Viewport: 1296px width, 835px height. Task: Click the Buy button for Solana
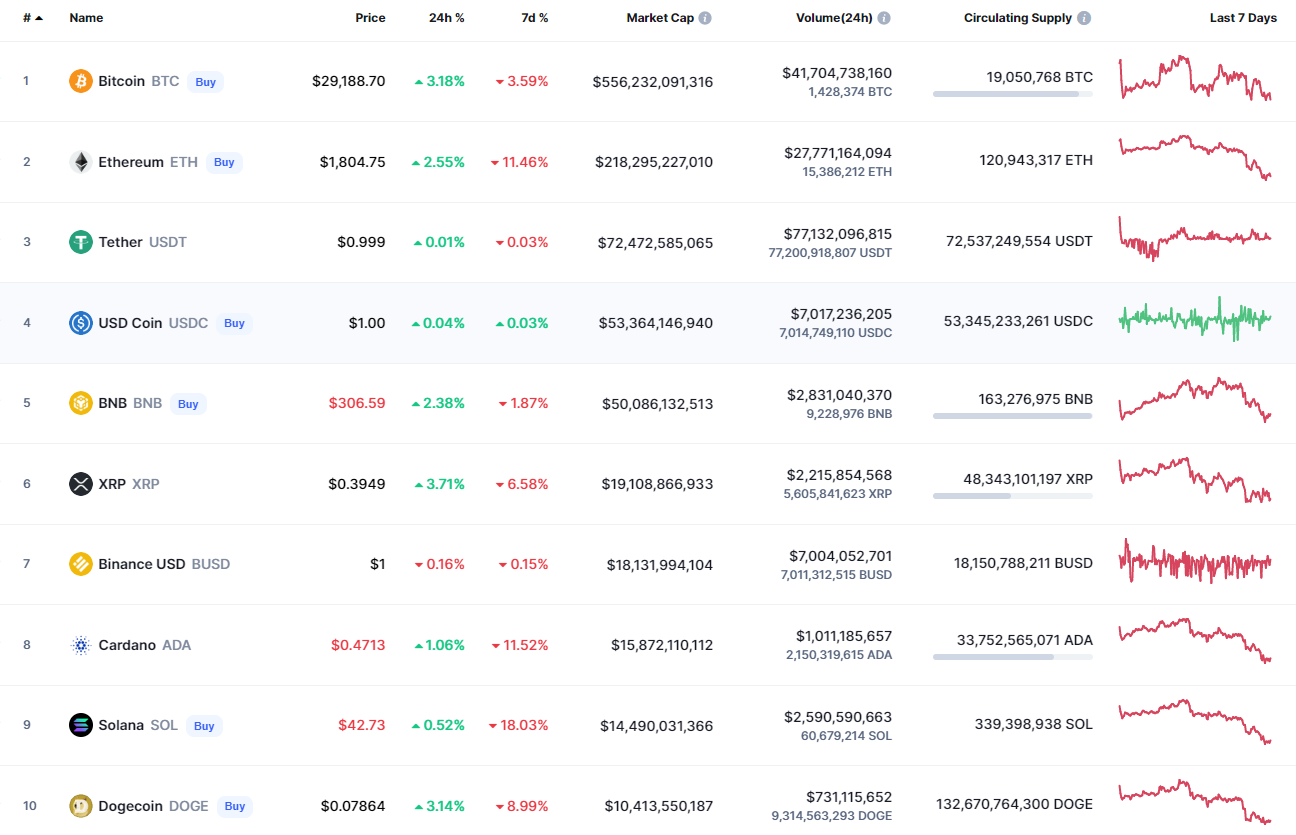[204, 726]
